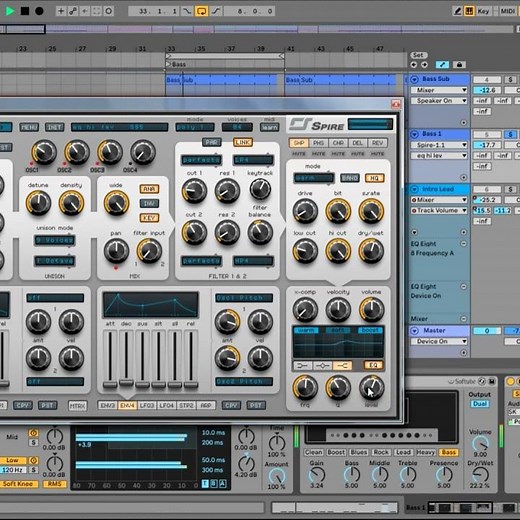Click Punch-In switch icon
520x520 pixels.
186,11
